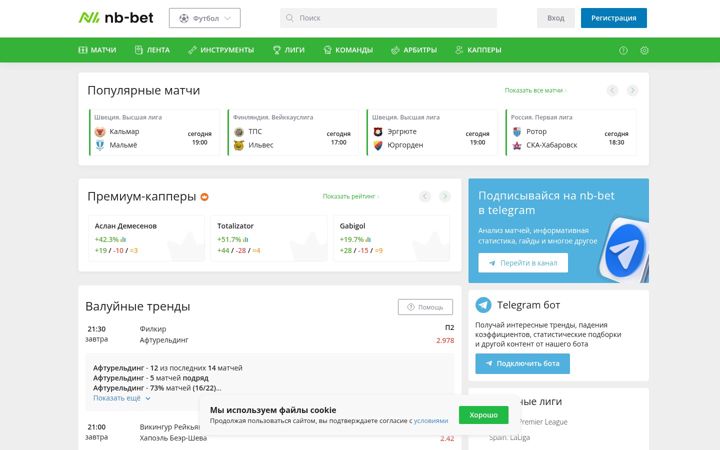Focus the Поиск search field

click(x=388, y=18)
